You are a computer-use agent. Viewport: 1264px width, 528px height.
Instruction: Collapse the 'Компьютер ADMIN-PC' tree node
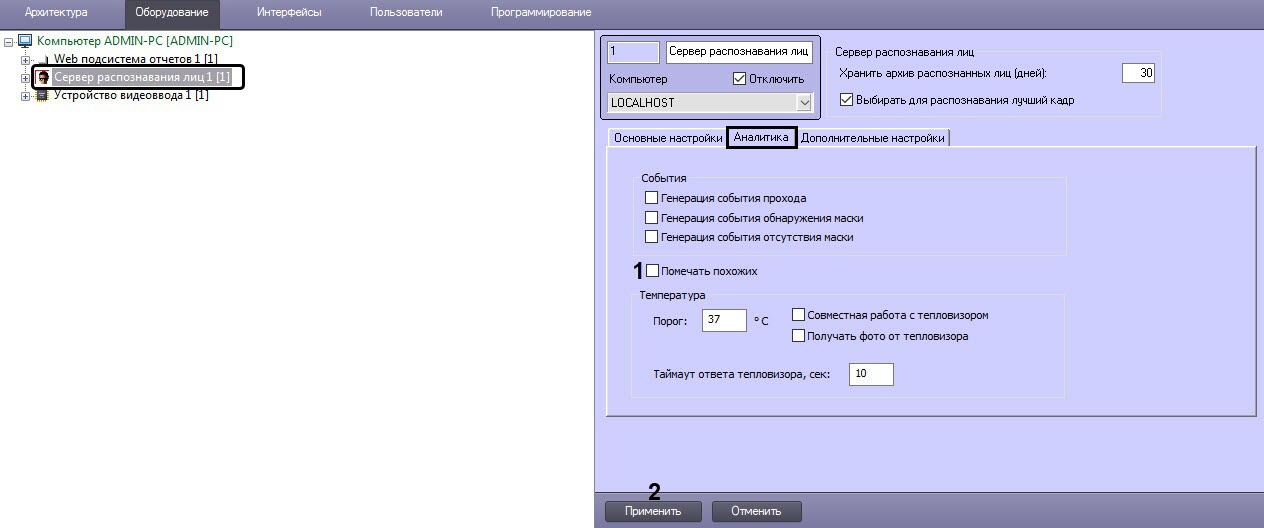9,41
